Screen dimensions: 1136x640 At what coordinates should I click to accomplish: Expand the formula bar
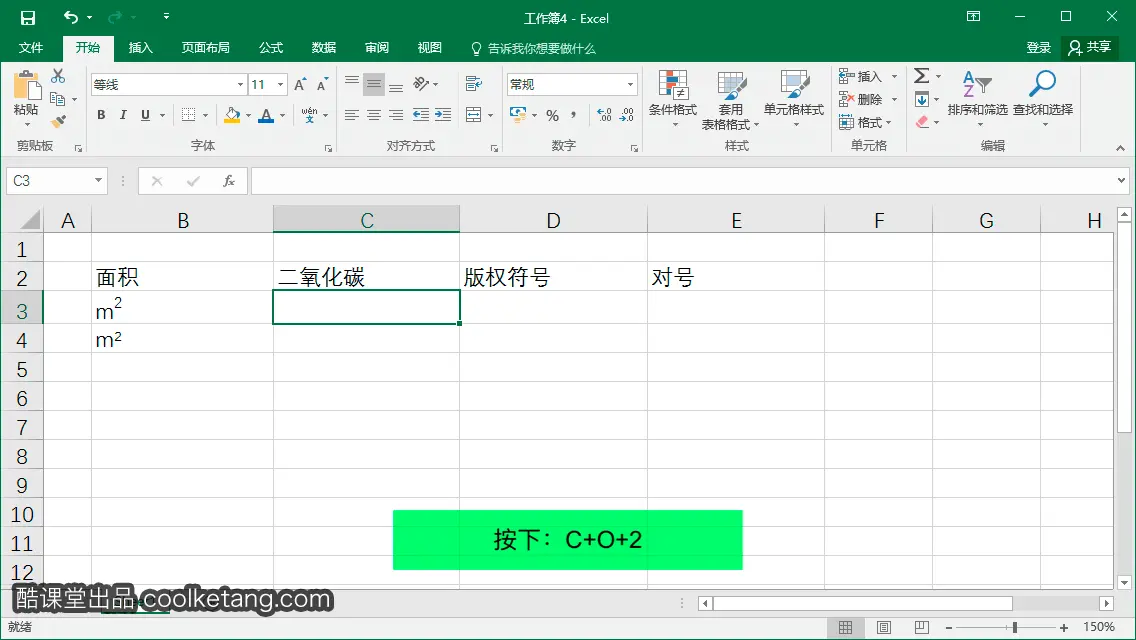1121,180
